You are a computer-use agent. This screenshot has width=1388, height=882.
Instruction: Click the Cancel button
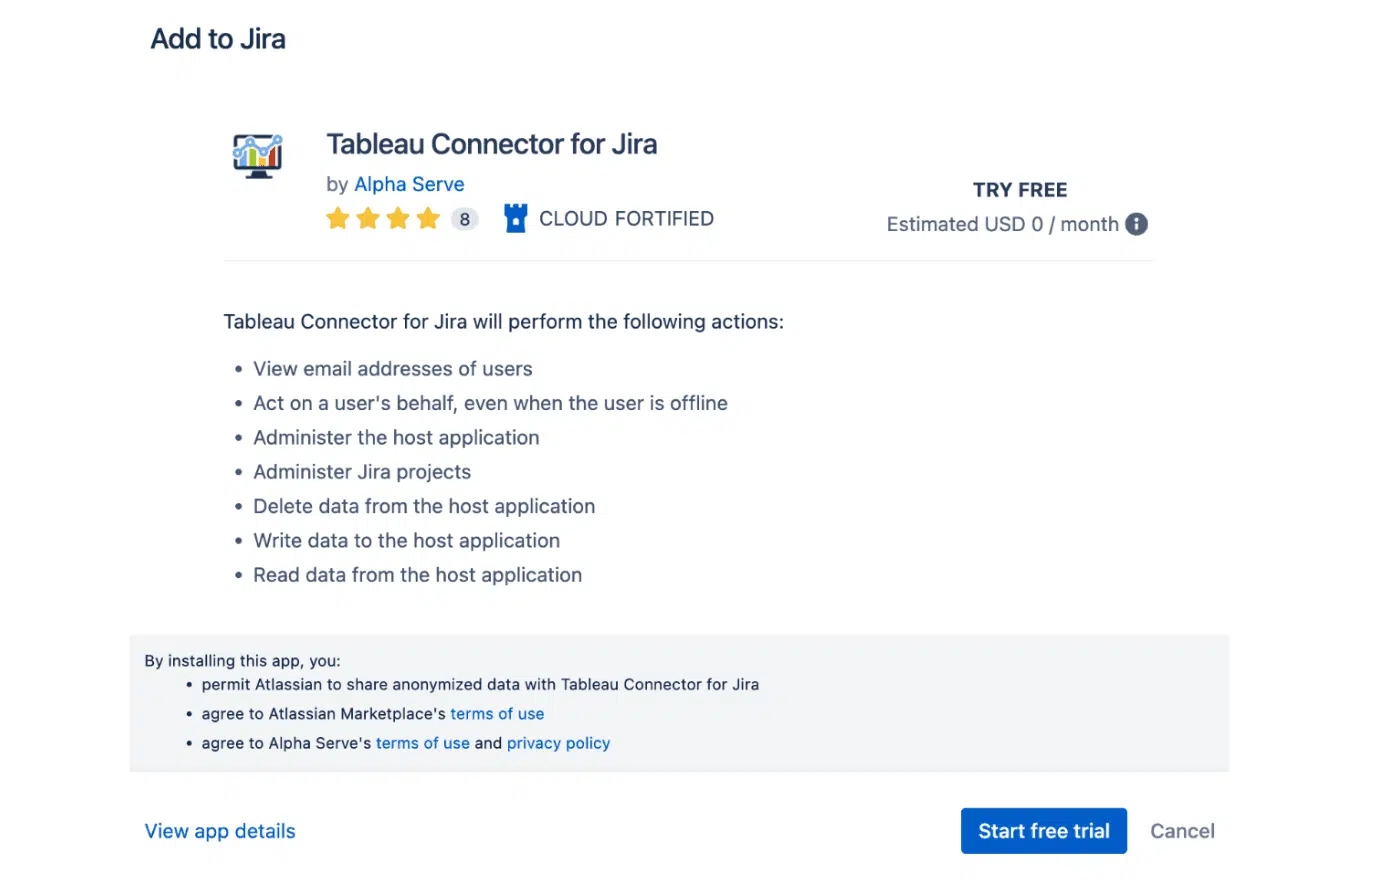pos(1182,831)
